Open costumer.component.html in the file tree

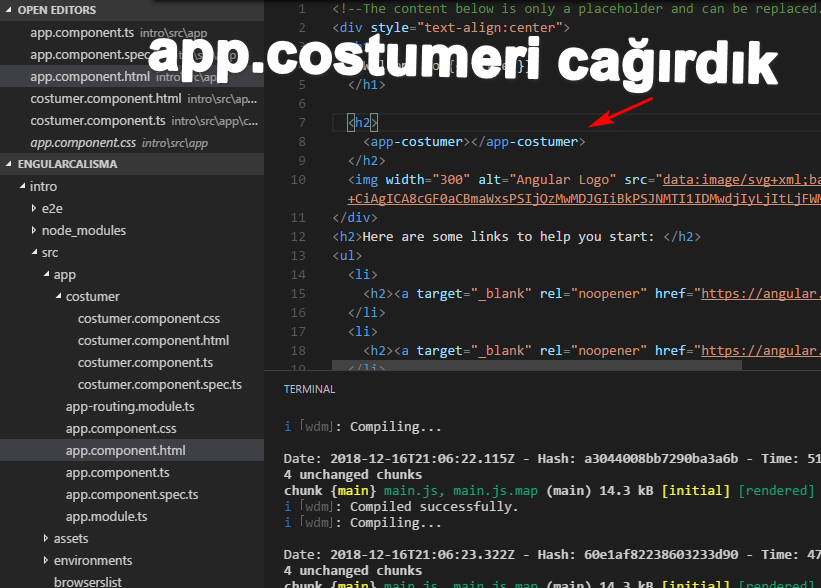pos(153,340)
